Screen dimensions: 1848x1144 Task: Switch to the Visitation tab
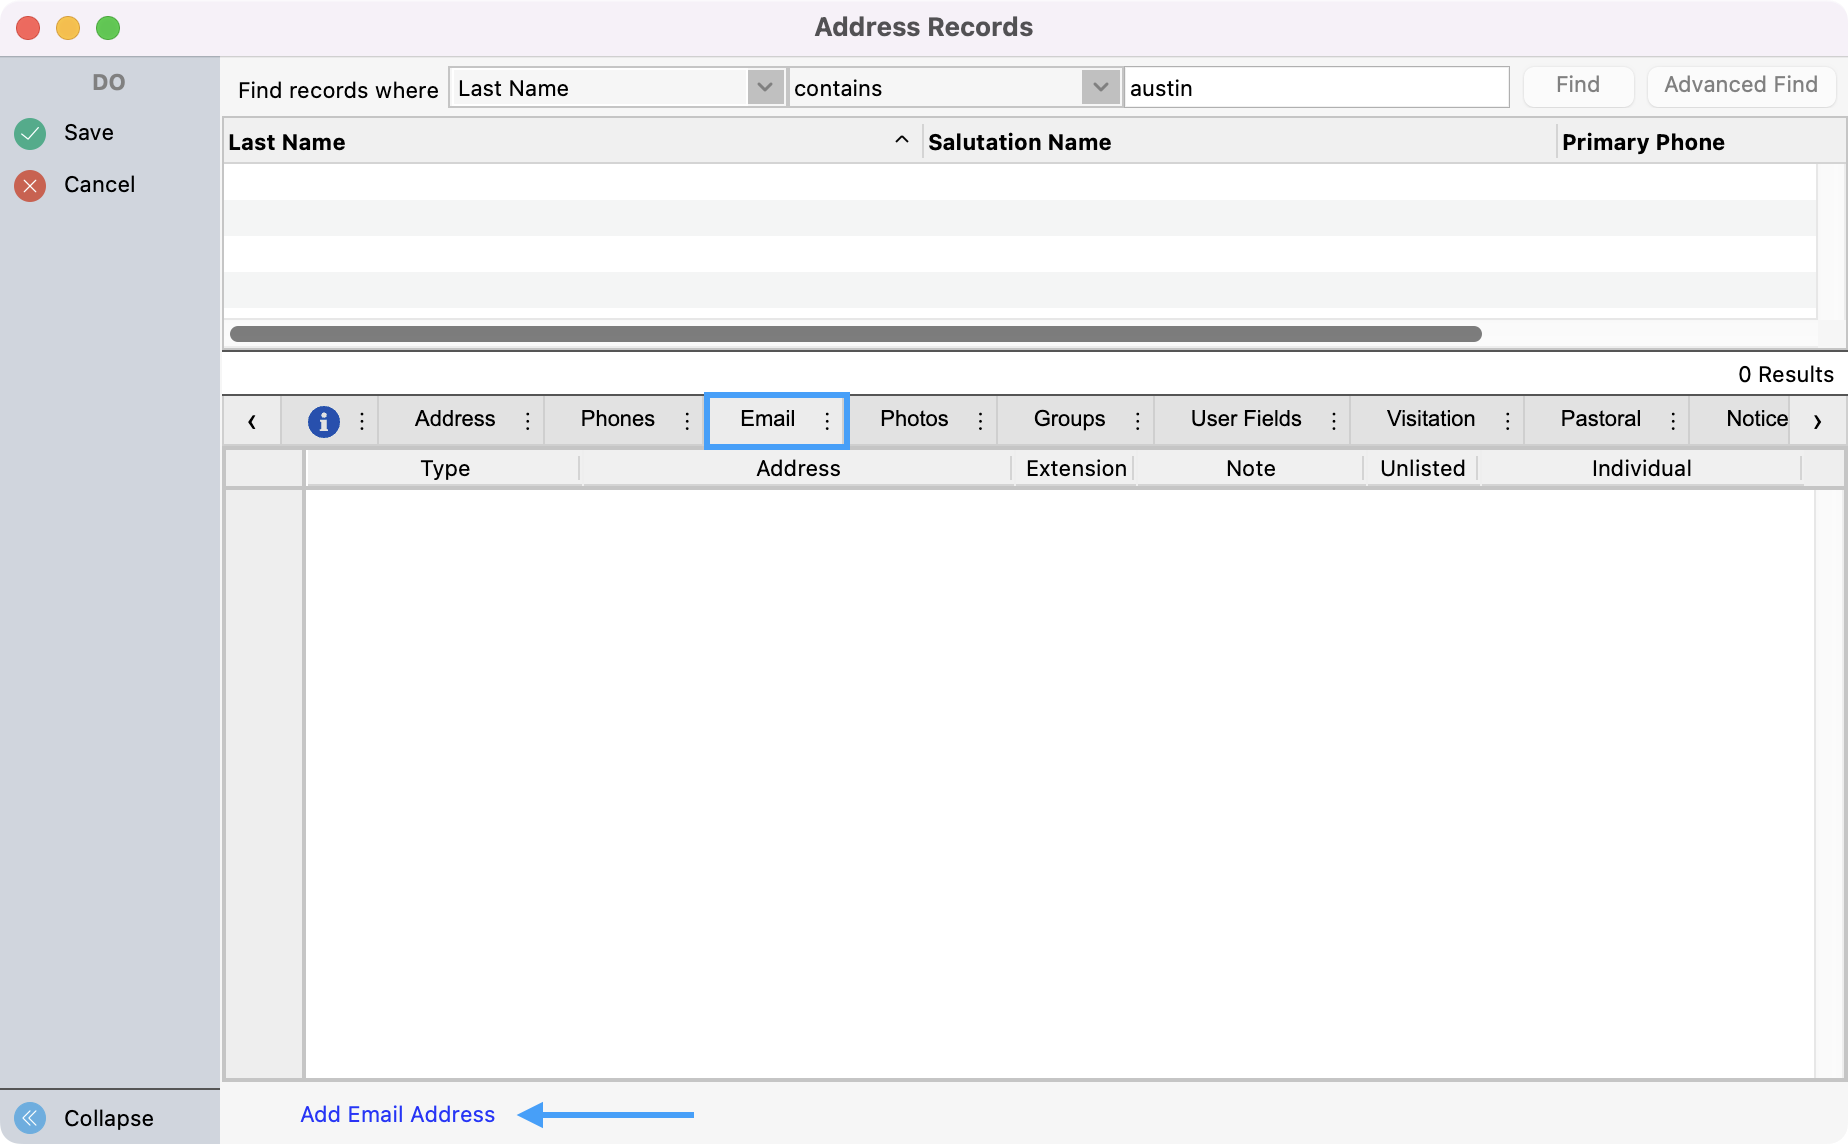pos(1430,419)
